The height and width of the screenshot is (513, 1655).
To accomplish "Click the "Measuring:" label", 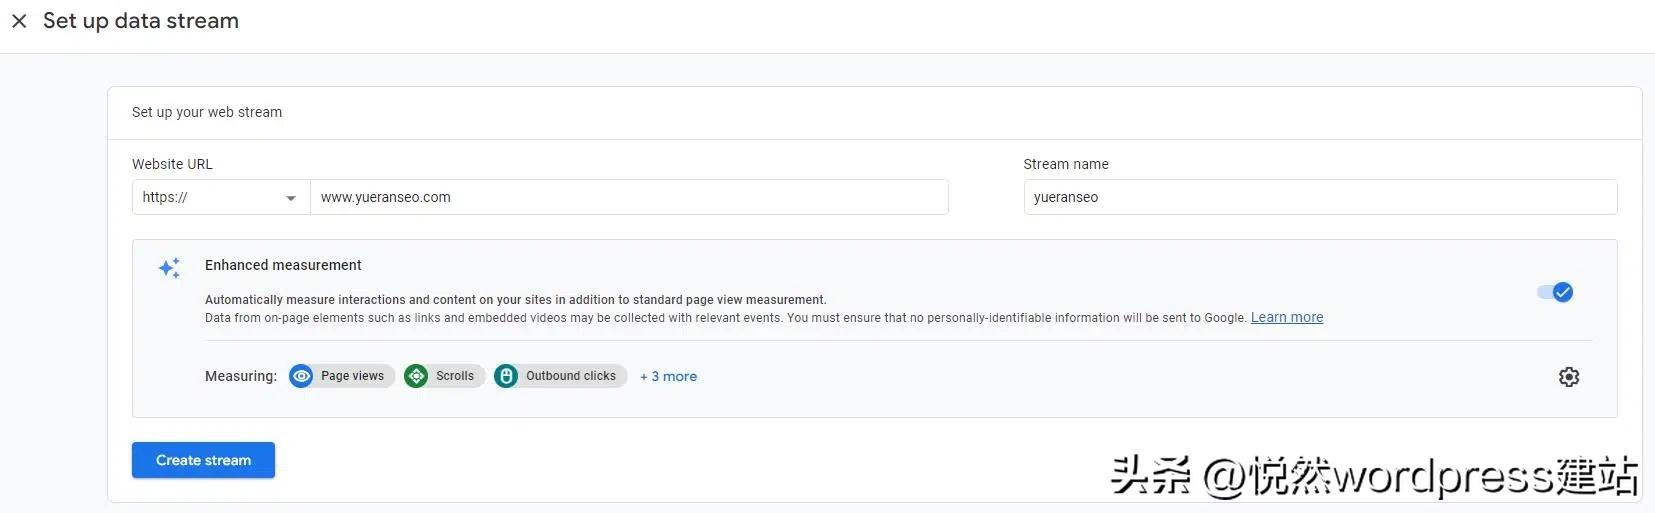I will pos(241,377).
